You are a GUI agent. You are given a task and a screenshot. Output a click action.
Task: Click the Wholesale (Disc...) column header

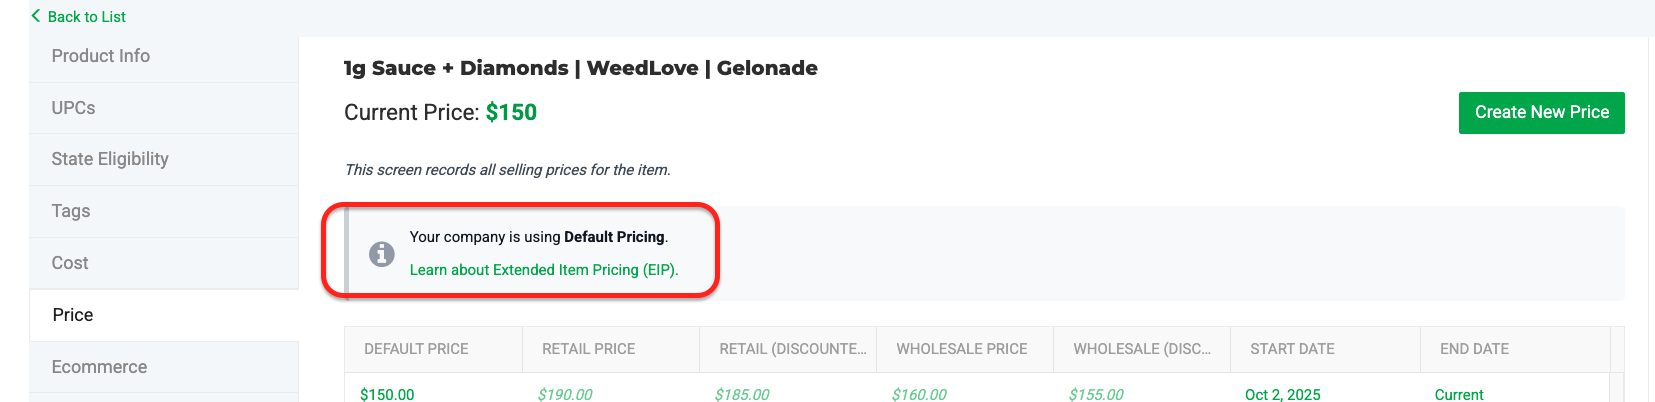pos(1141,349)
